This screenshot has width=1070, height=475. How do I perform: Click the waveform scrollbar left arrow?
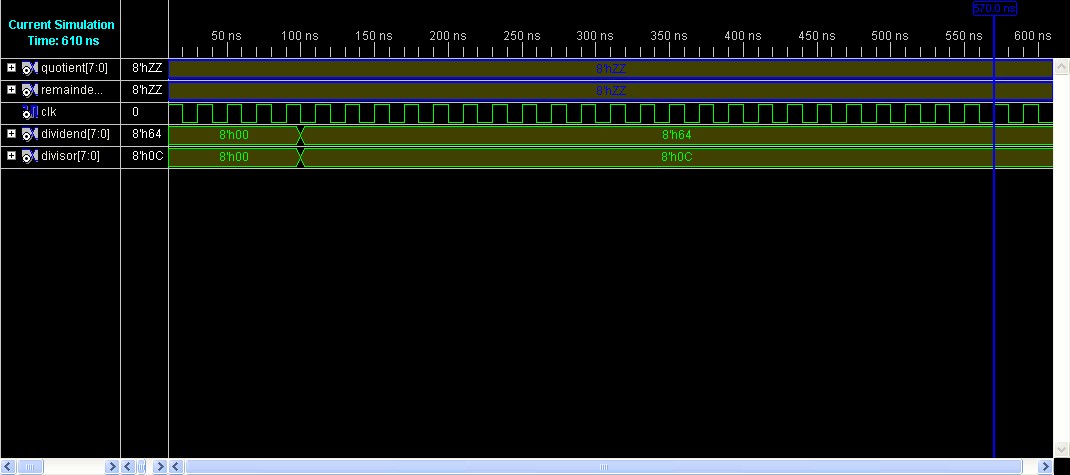tap(176, 467)
